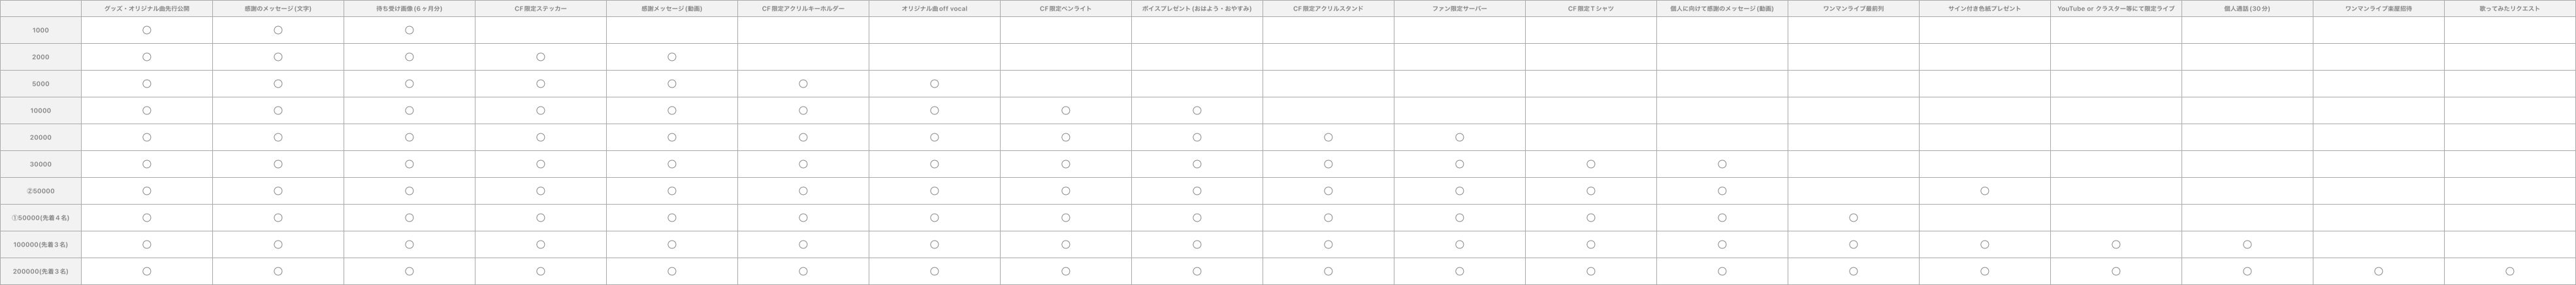Select the 5000 row header
The width and height of the screenshot is (2576, 285).
point(41,84)
